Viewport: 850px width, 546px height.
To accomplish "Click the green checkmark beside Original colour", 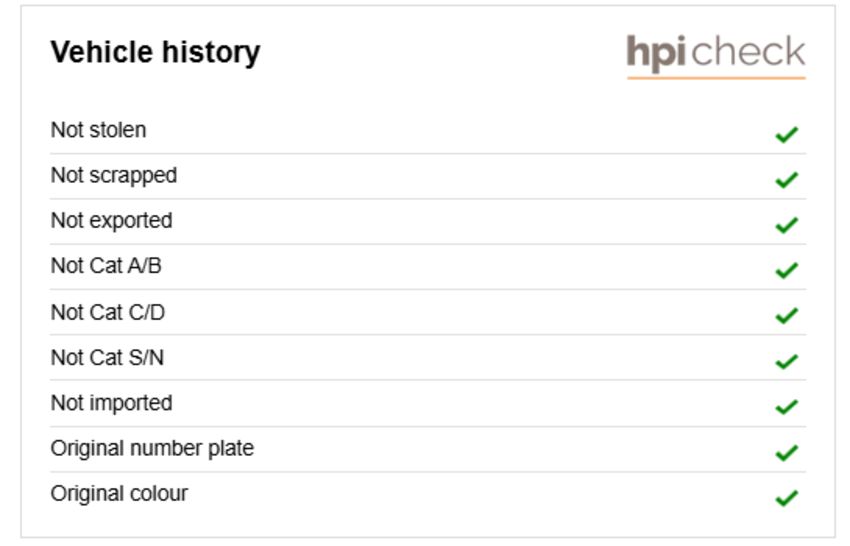I will (787, 498).
